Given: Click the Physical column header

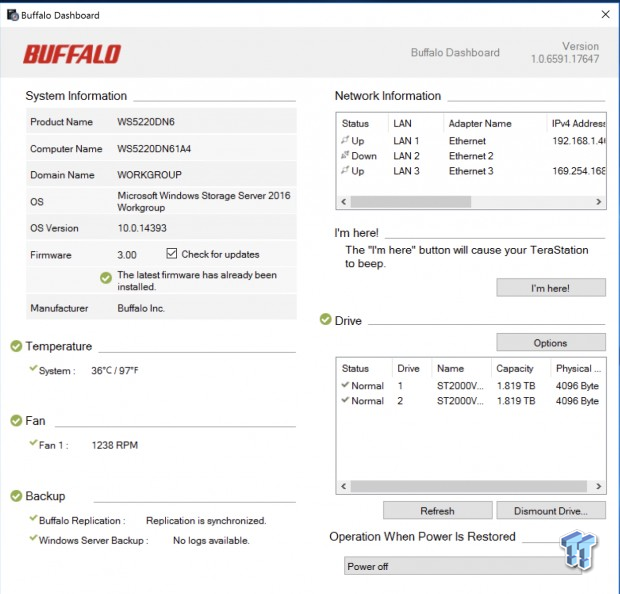Looking at the screenshot, I should coord(578,369).
